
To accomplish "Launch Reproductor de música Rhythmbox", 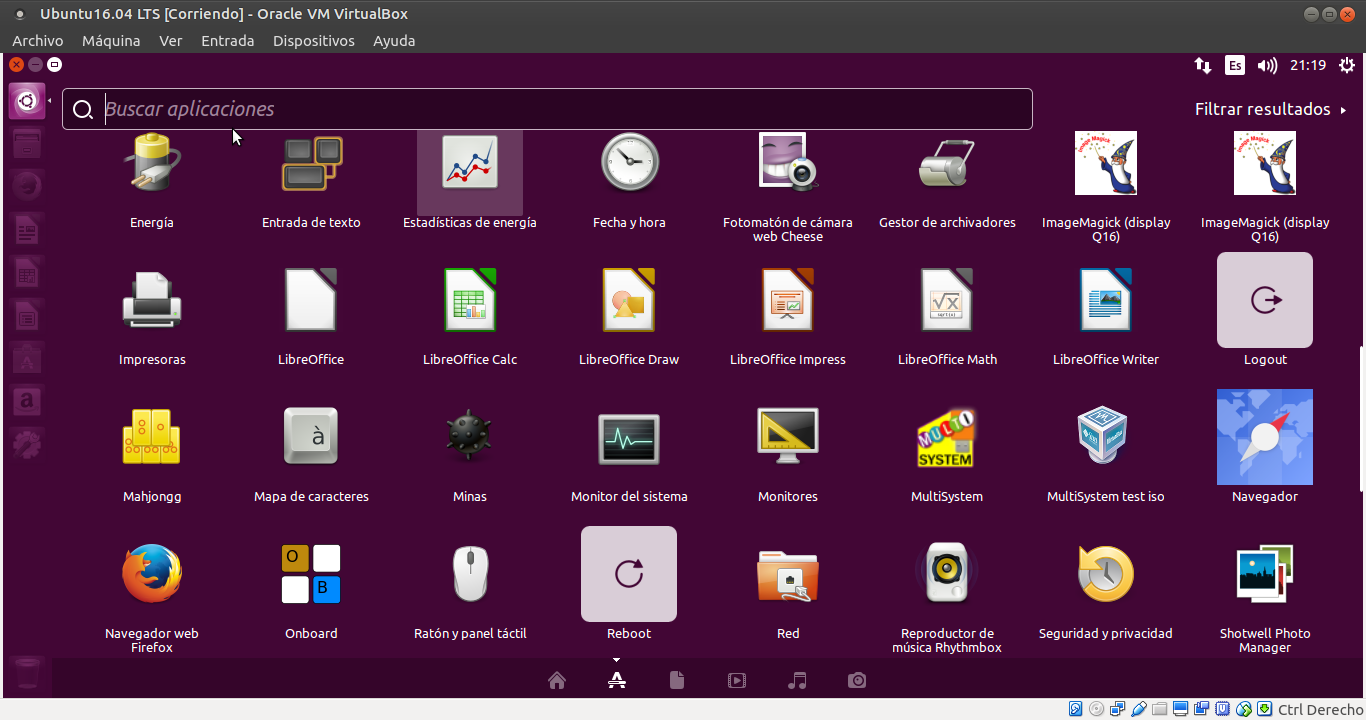I will tap(947, 574).
